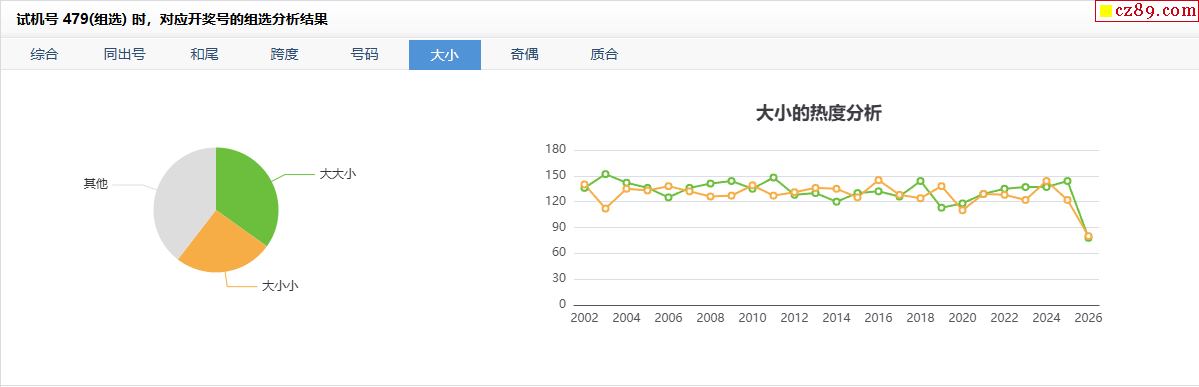Switch to the 质合 tab
1199x387 pixels.
pos(604,54)
